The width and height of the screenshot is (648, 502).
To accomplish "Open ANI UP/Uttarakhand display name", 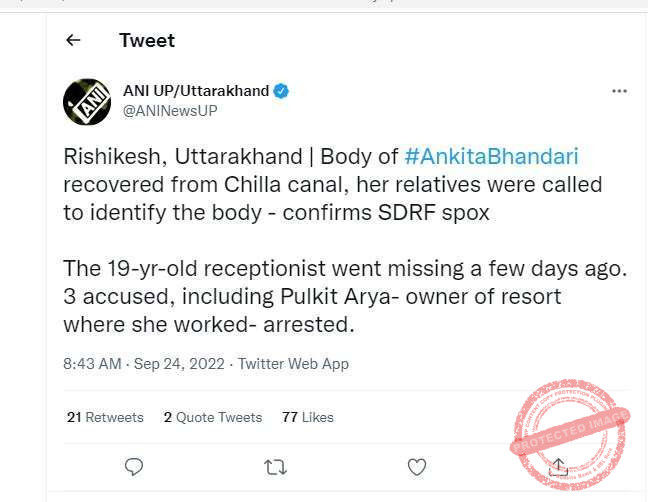I will coord(196,91).
